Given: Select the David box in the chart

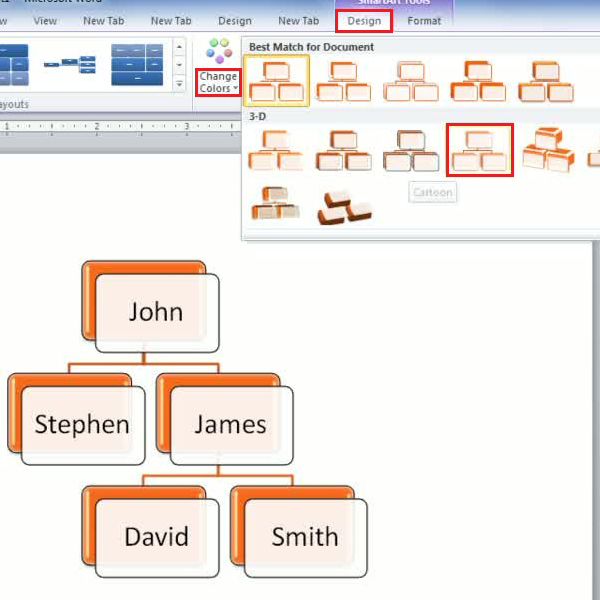Looking at the screenshot, I should [150, 532].
